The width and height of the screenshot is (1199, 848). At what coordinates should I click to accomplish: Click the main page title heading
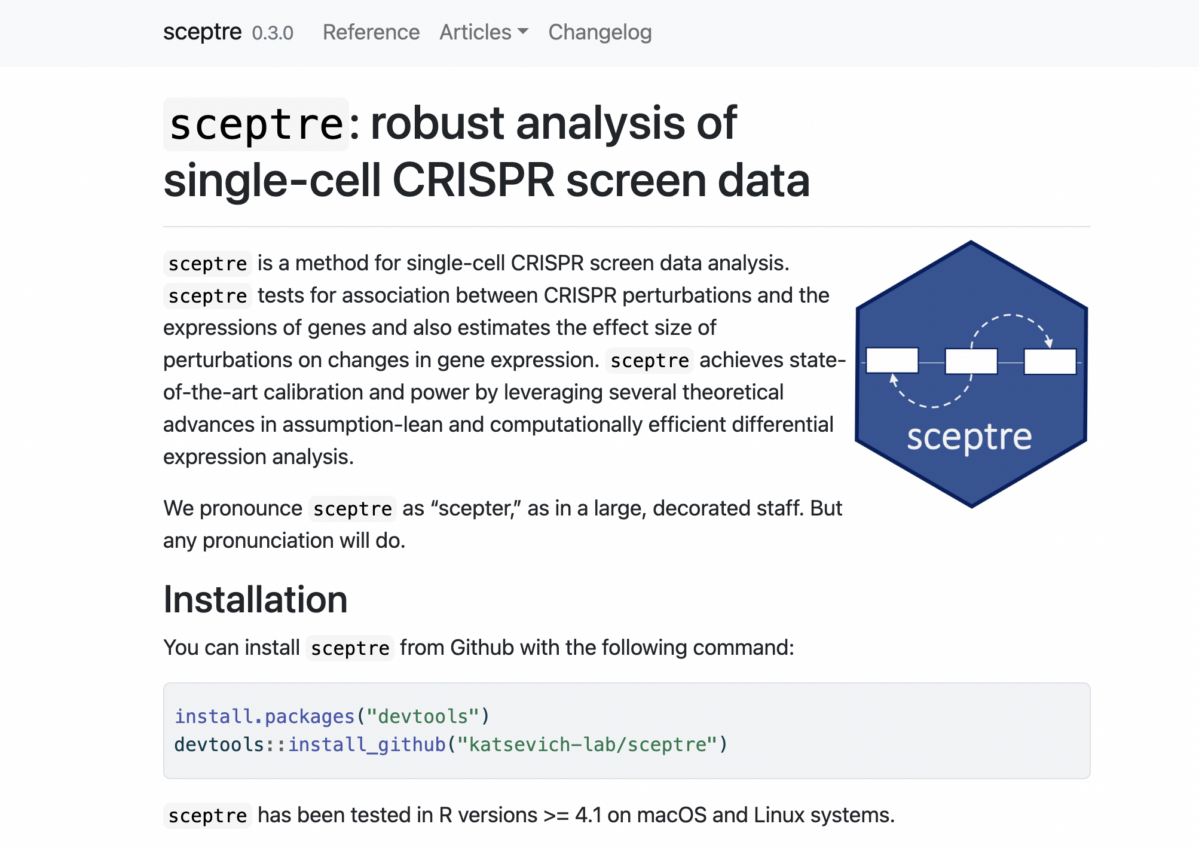pos(488,151)
